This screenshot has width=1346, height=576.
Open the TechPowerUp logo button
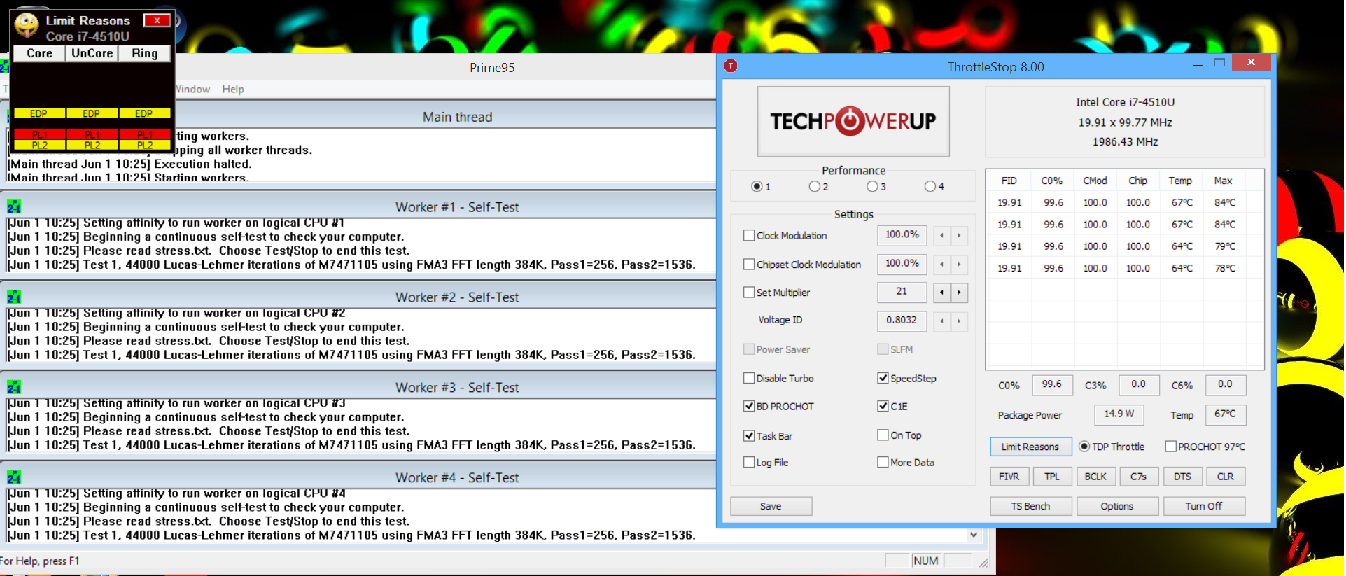(x=853, y=121)
